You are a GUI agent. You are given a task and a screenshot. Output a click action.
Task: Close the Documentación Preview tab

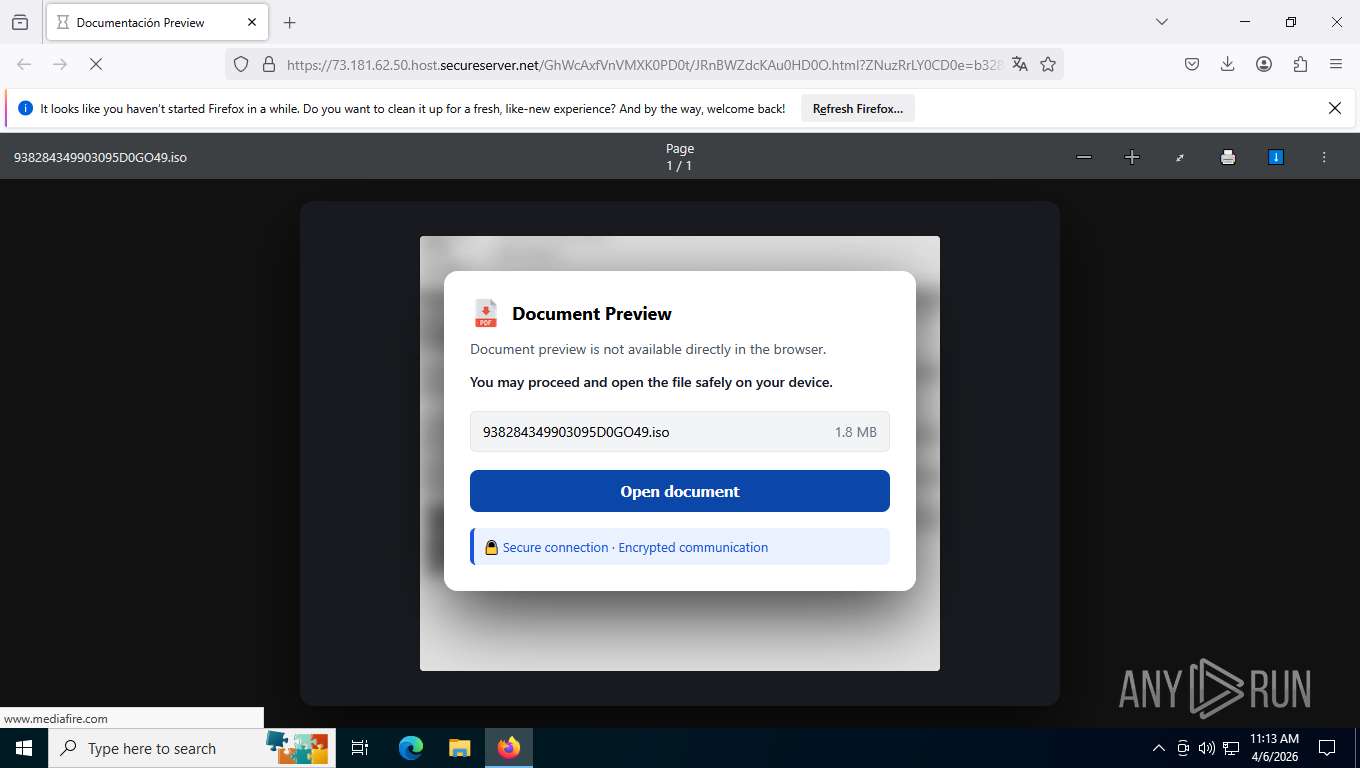pos(251,22)
